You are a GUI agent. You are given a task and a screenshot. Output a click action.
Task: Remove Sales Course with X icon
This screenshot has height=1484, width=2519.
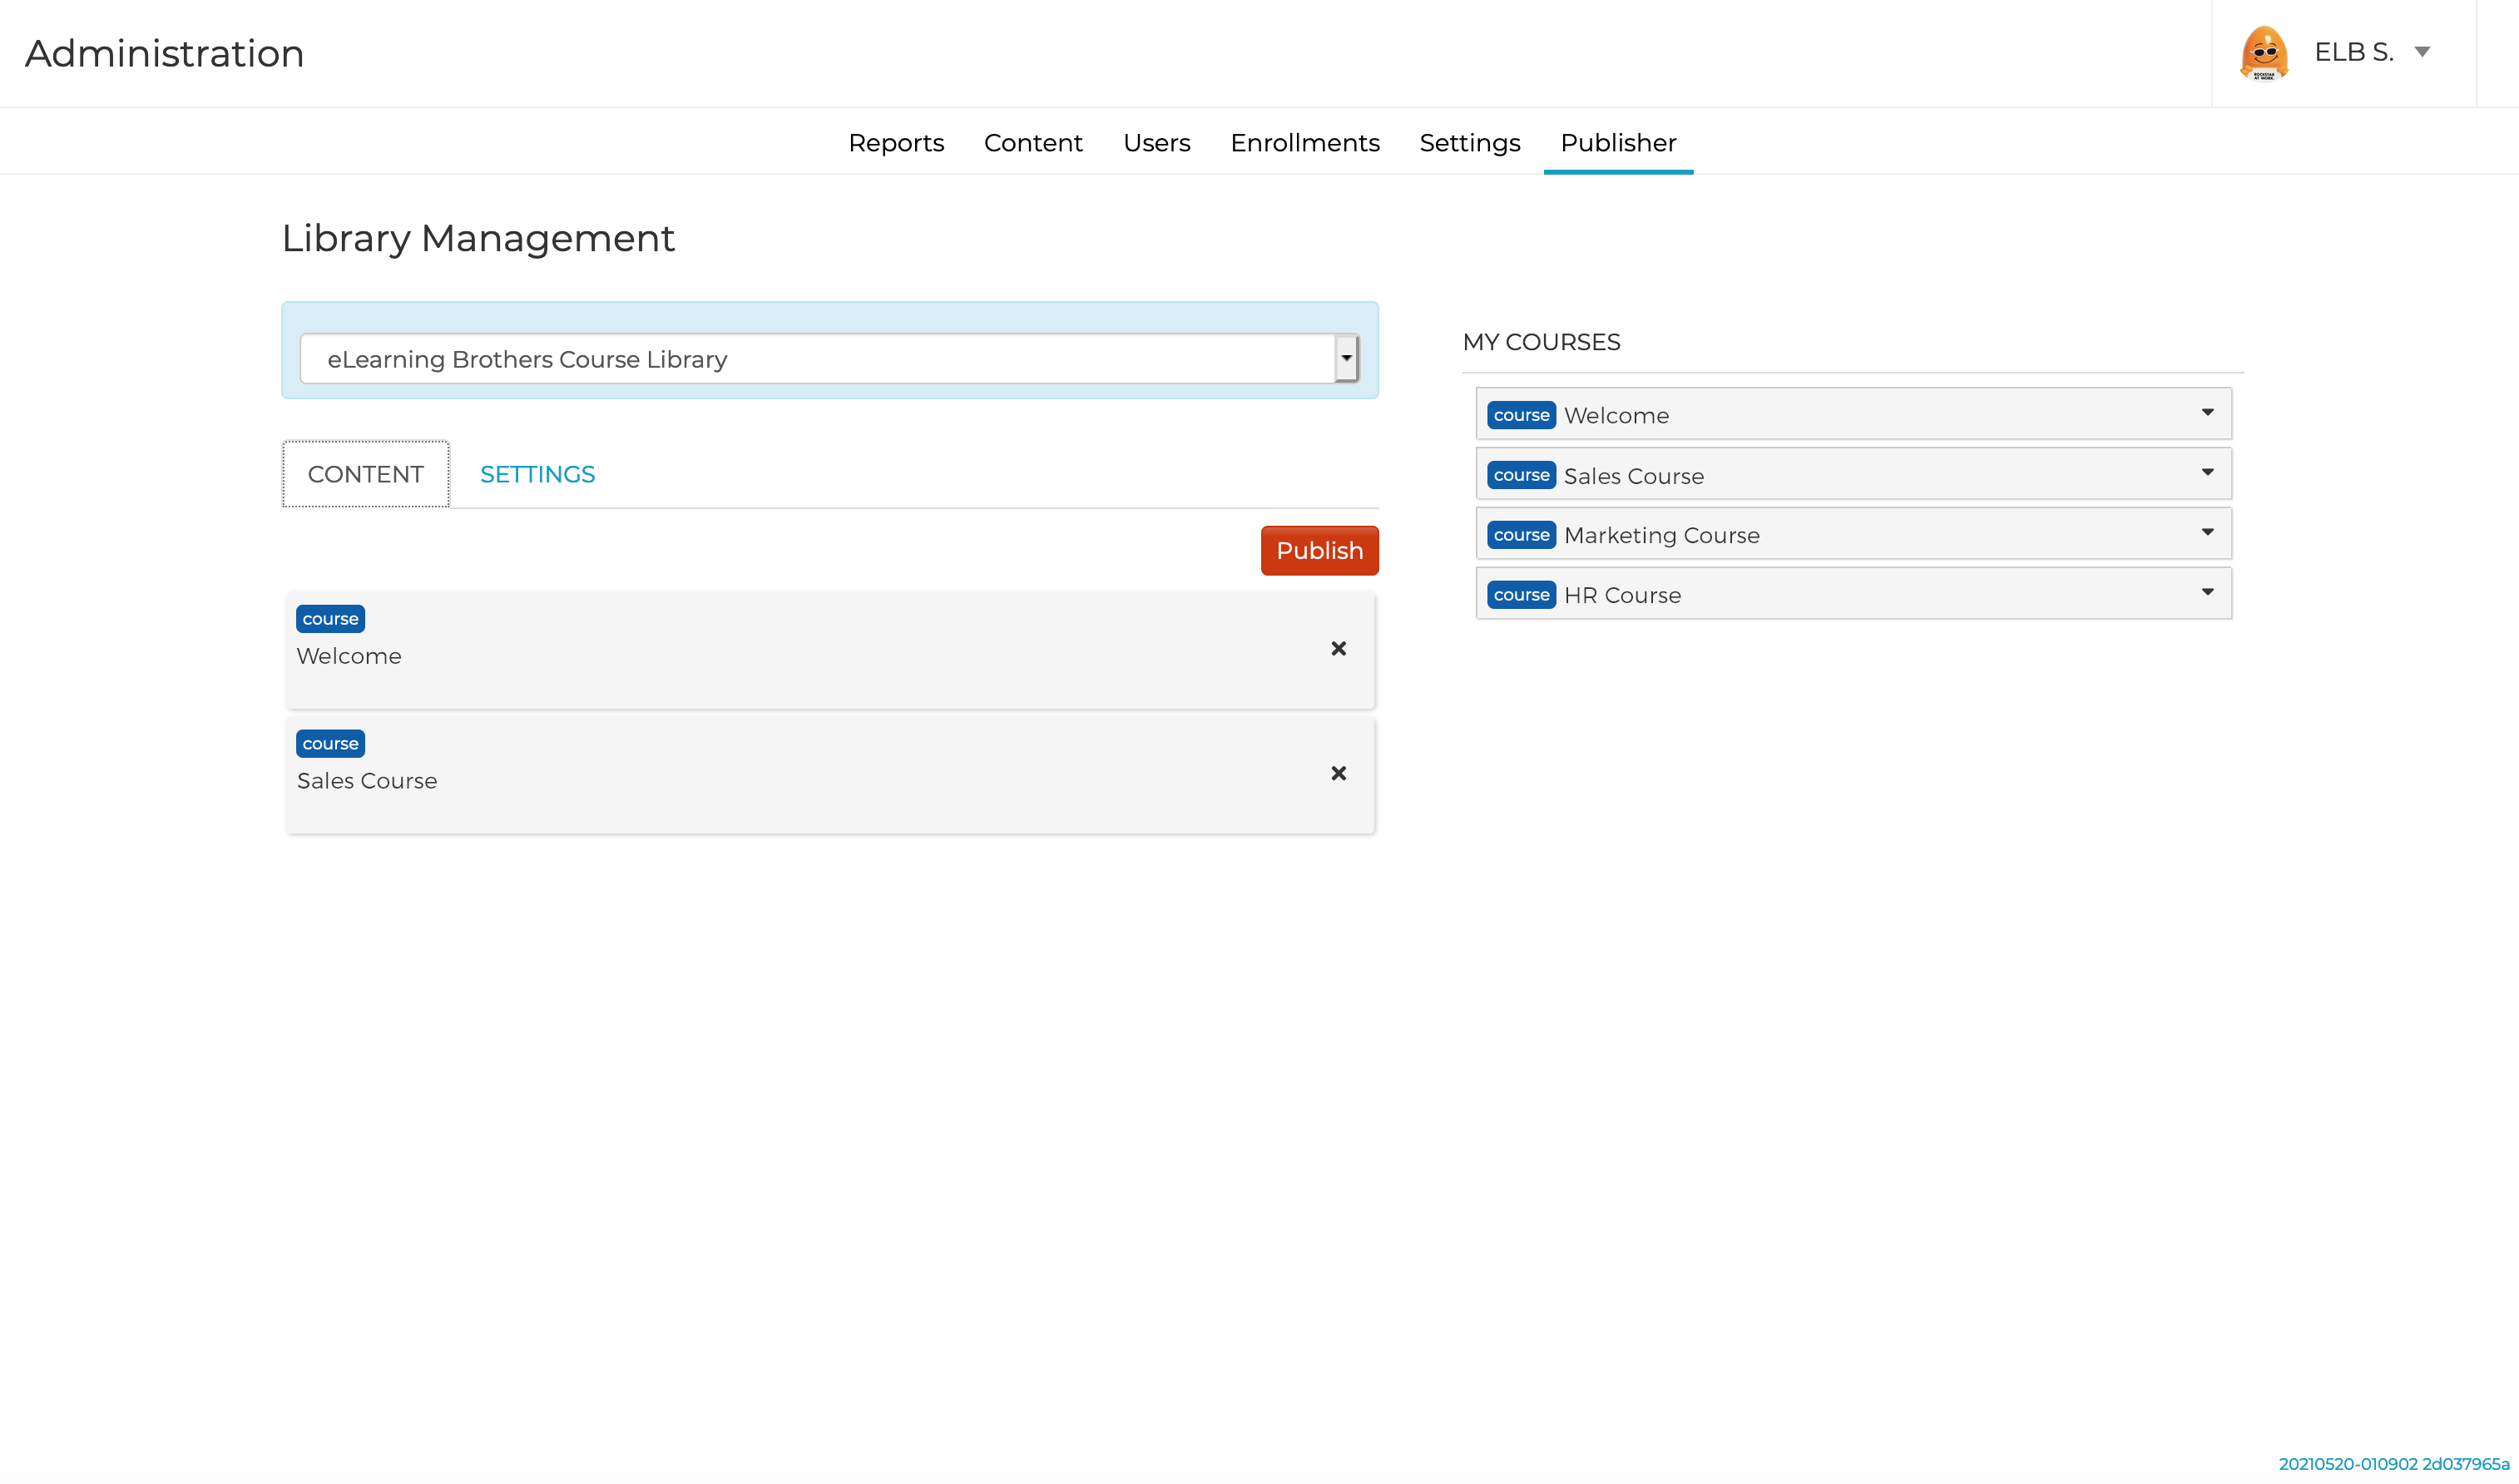[1338, 773]
